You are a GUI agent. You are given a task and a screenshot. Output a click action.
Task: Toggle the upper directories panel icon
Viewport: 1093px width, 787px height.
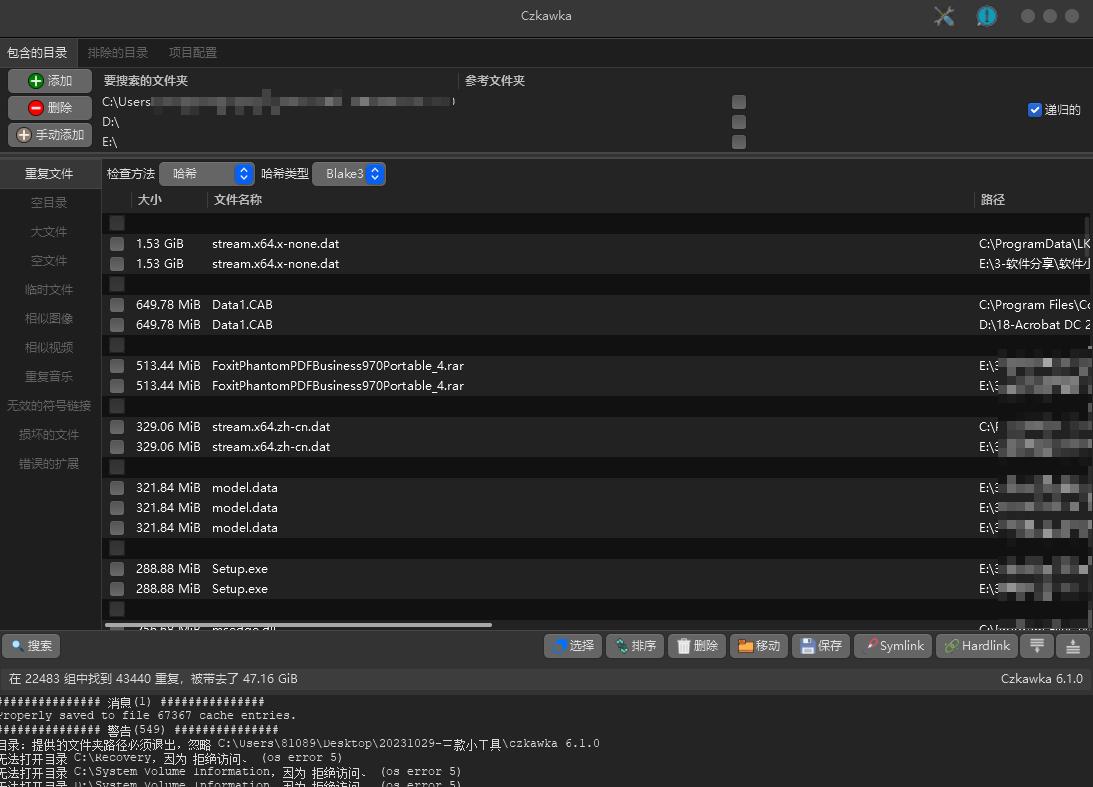[x=1073, y=646]
